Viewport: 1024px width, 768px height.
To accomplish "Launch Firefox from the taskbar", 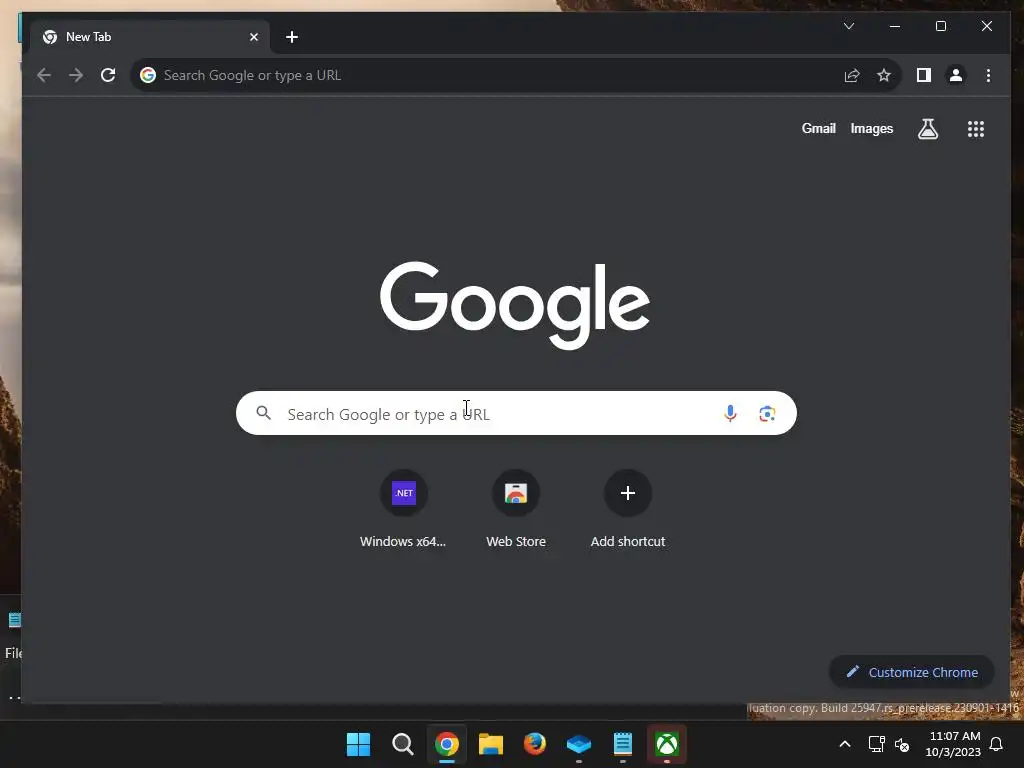I will click(x=535, y=744).
